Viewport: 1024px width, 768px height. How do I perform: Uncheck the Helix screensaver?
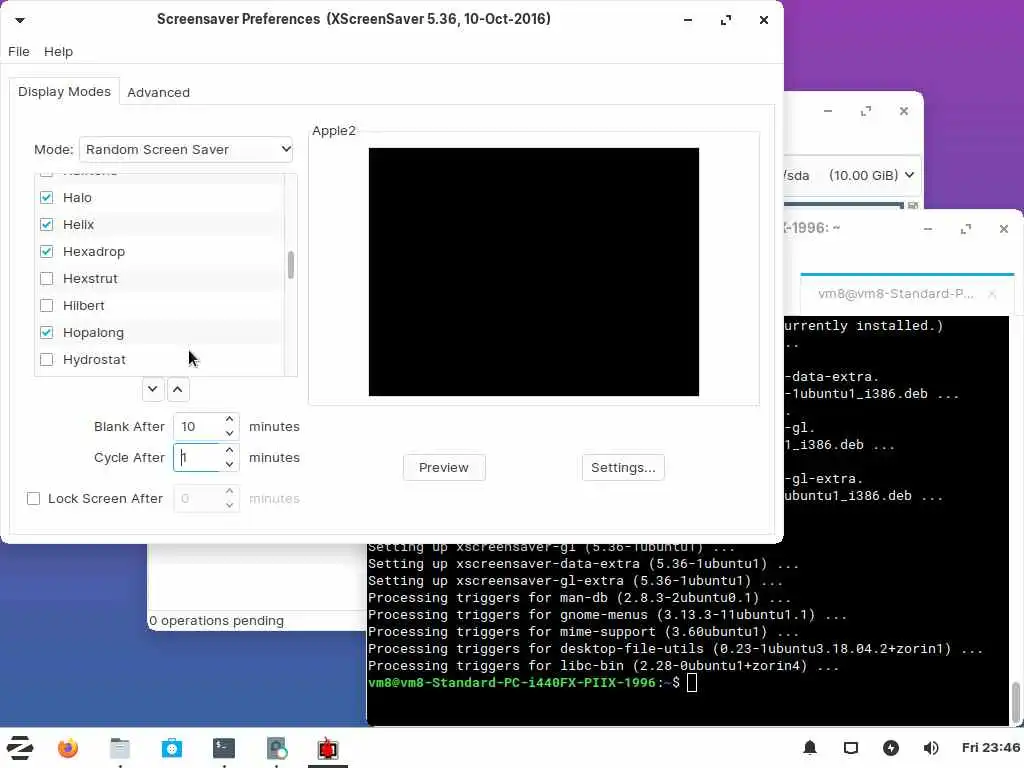46,224
